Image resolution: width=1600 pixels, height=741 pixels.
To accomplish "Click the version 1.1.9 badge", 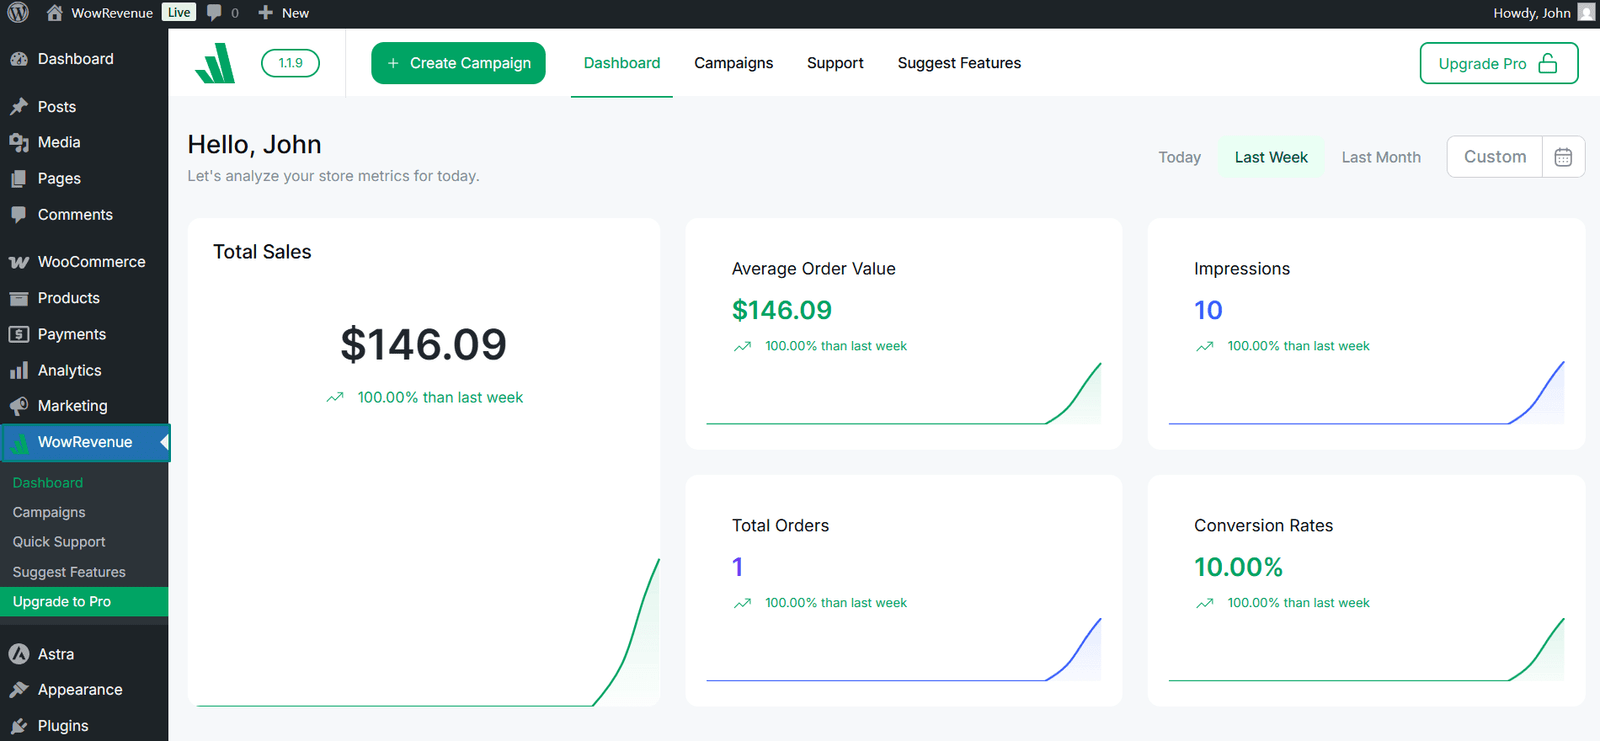I will pyautogui.click(x=290, y=63).
